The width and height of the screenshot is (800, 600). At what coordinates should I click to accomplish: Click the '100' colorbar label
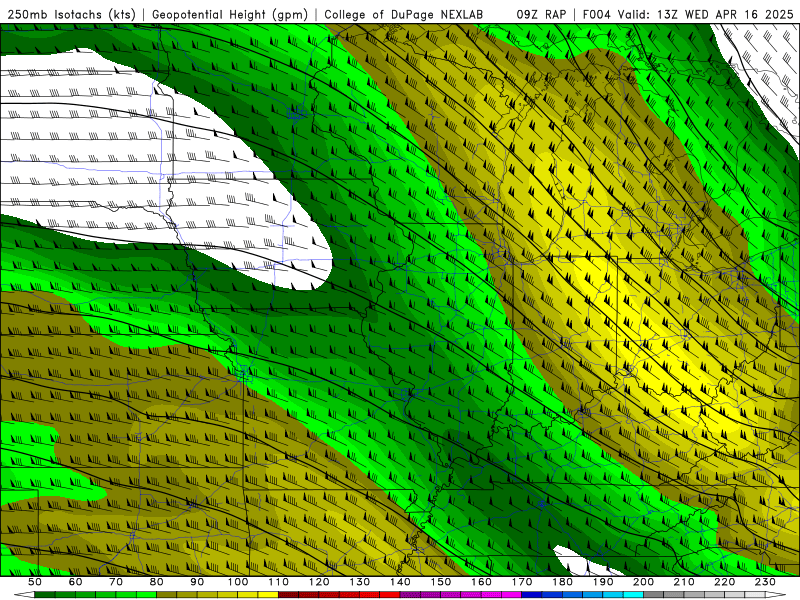click(x=238, y=582)
